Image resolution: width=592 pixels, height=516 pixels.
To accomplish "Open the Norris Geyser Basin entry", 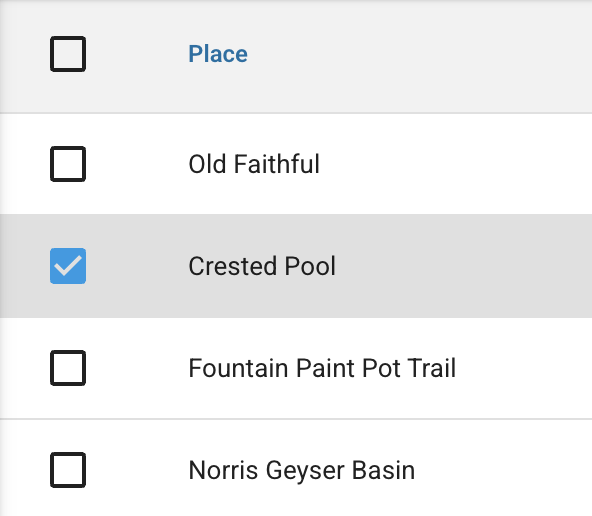I will click(x=302, y=471).
